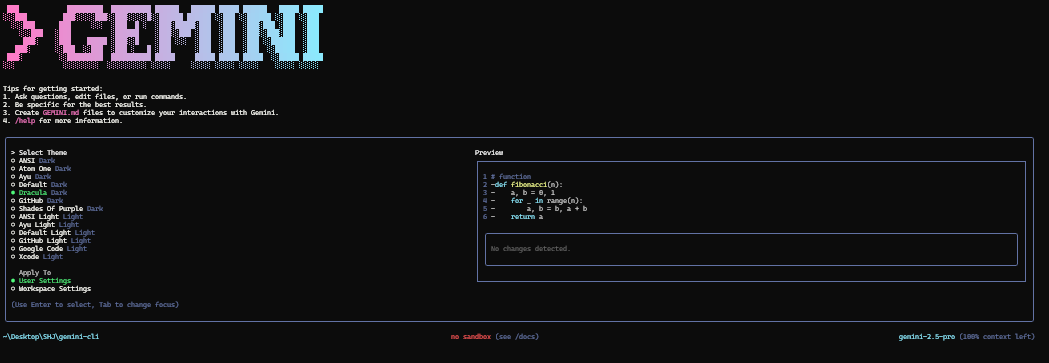The image size is (1049, 363).
Task: Click the 'for _ in range(n):' code line
Action: 547,201
